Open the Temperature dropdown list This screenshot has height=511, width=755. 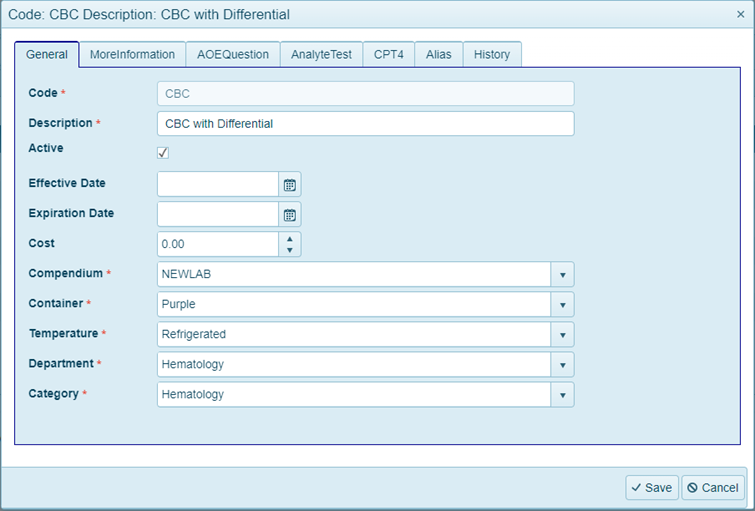(562, 334)
